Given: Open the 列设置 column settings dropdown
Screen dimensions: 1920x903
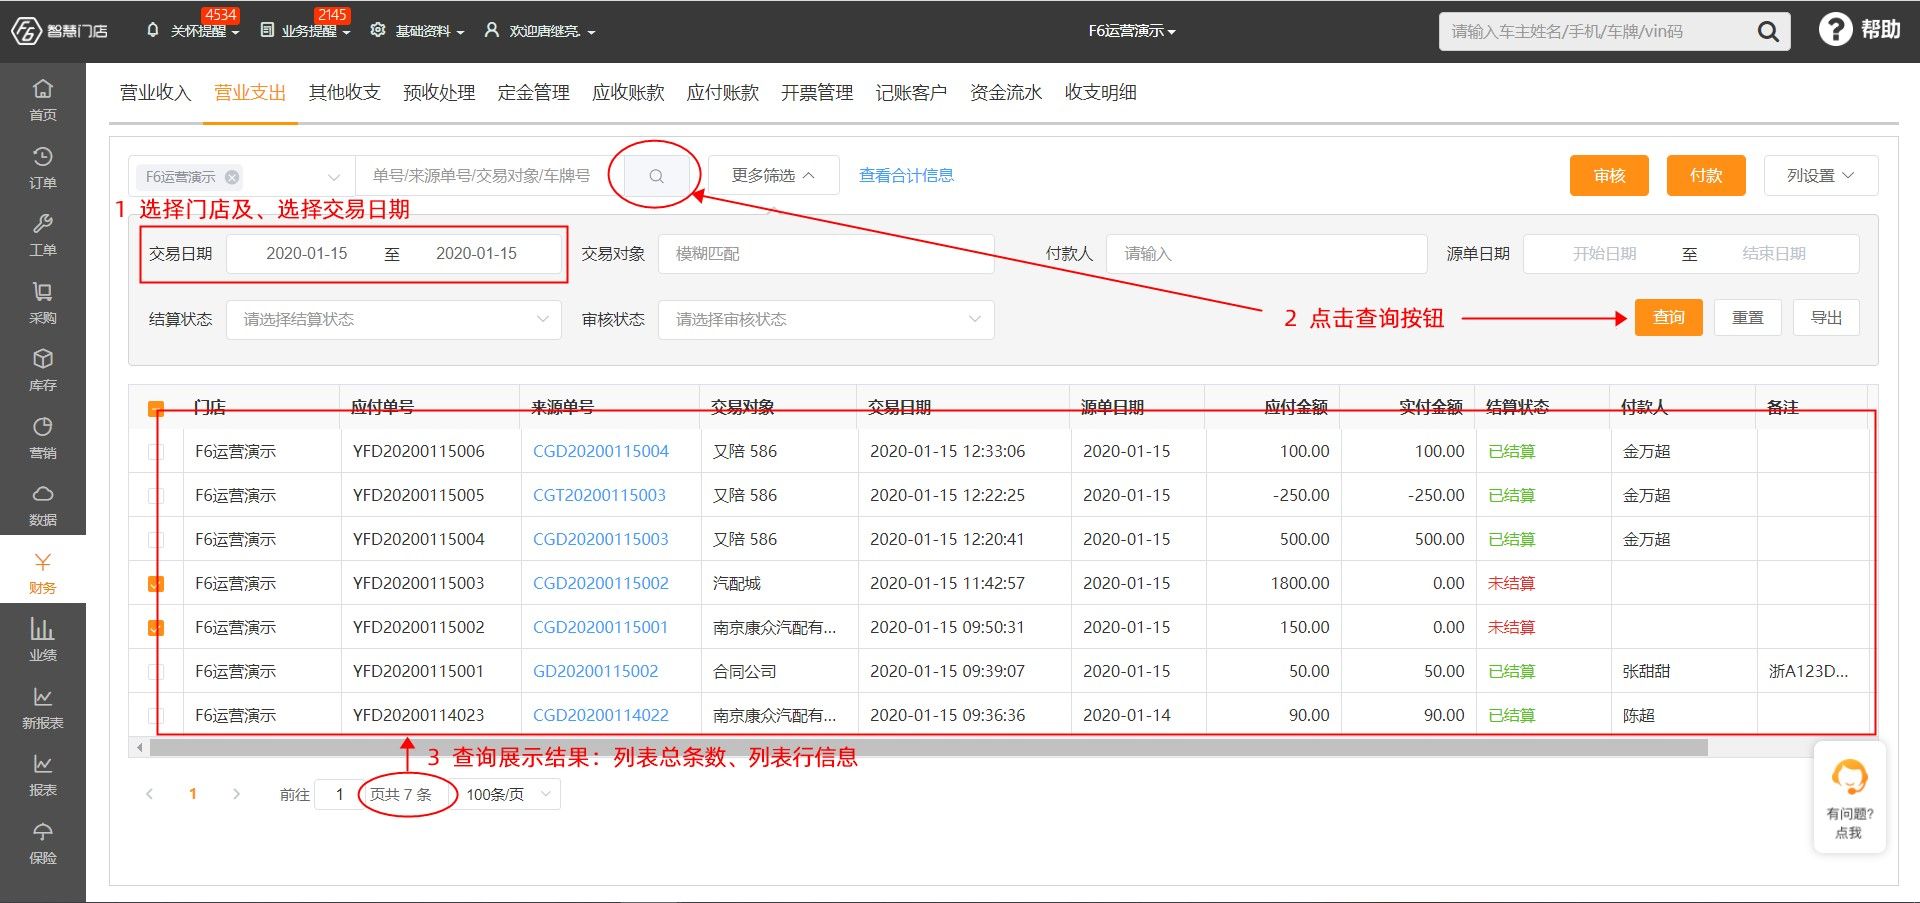Looking at the screenshot, I should coord(1821,176).
